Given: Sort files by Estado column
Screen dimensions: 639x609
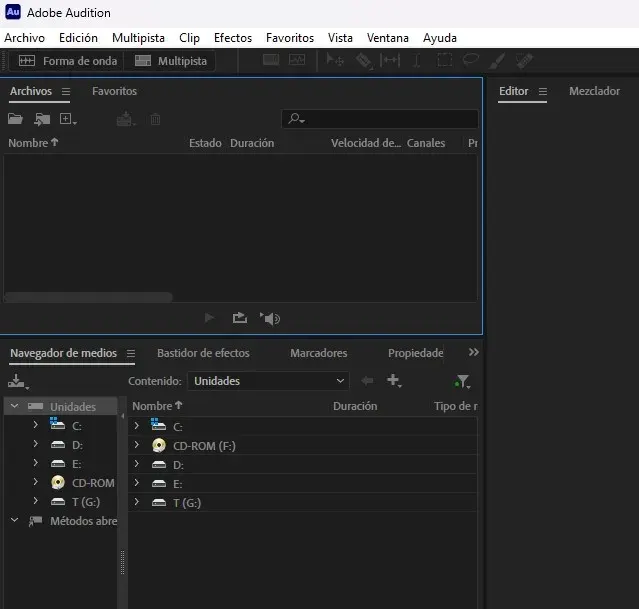Looking at the screenshot, I should [205, 143].
